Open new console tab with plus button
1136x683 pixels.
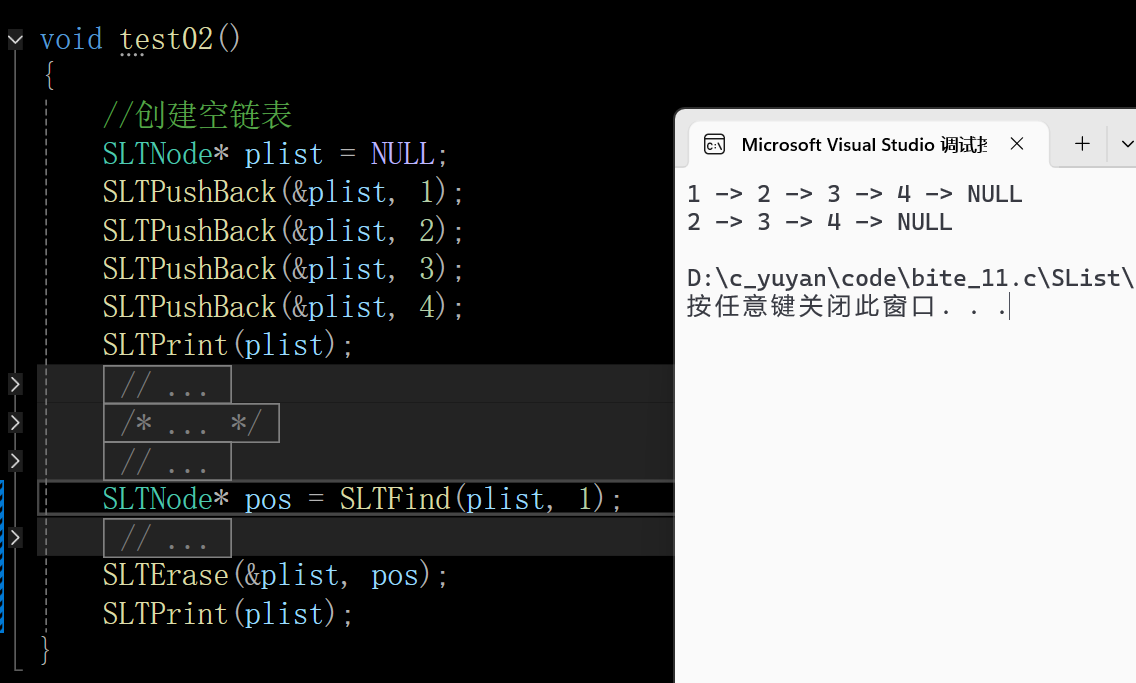click(1082, 144)
